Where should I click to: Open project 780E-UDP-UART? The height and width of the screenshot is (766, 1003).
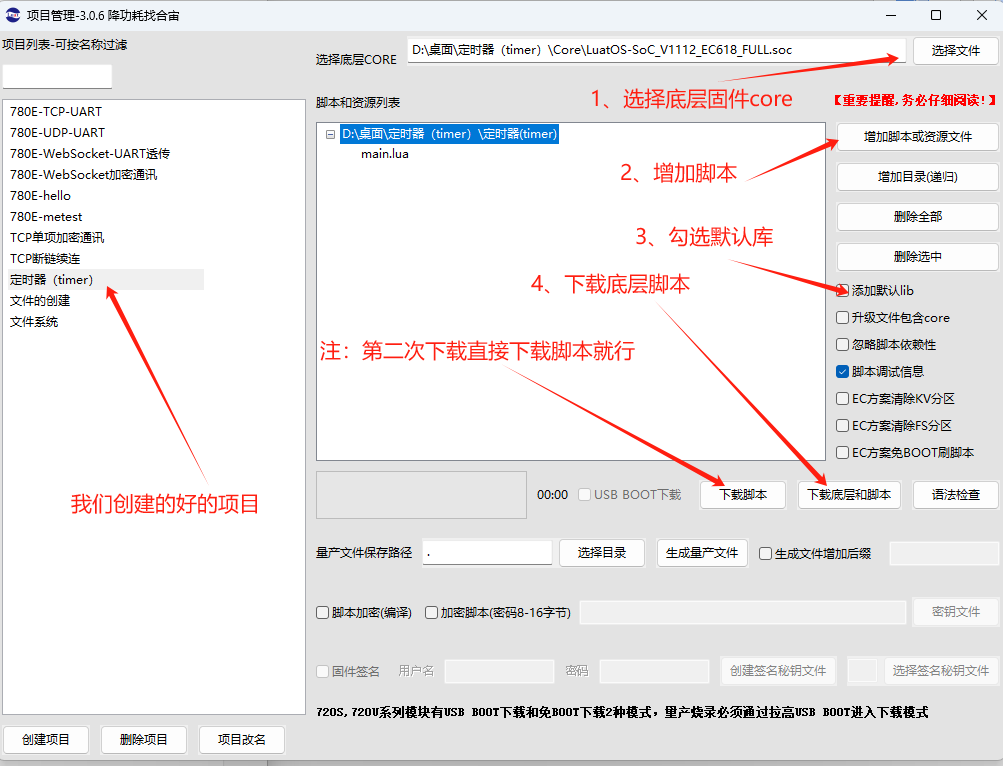point(57,132)
